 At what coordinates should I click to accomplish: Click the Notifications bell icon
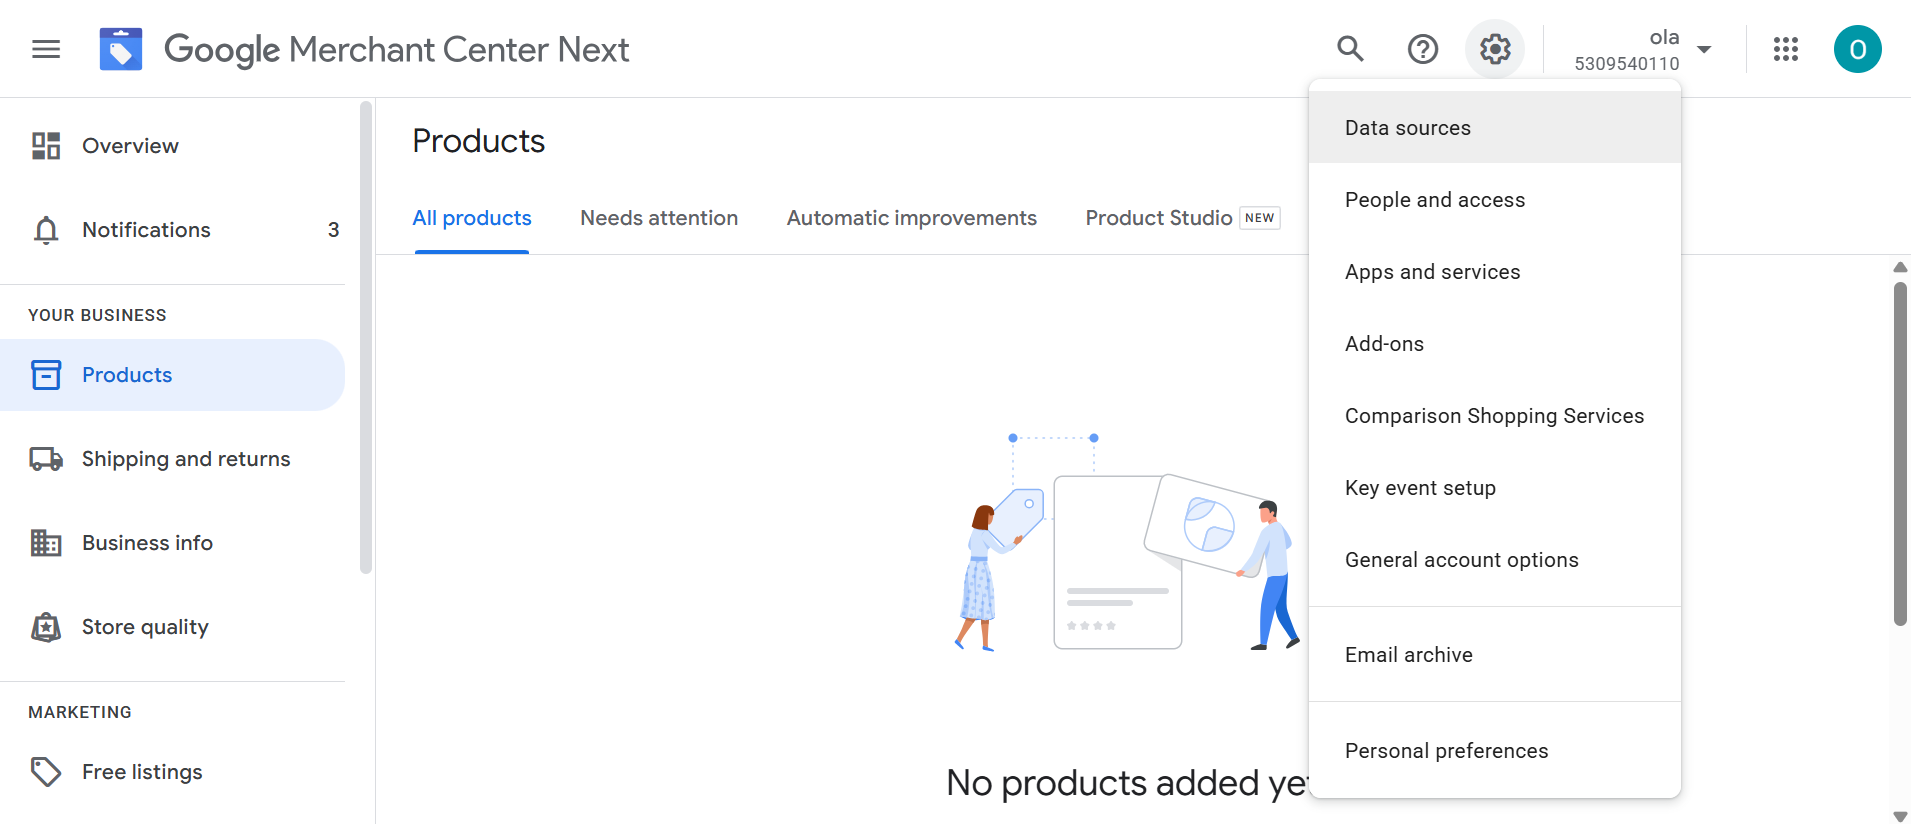(x=46, y=230)
